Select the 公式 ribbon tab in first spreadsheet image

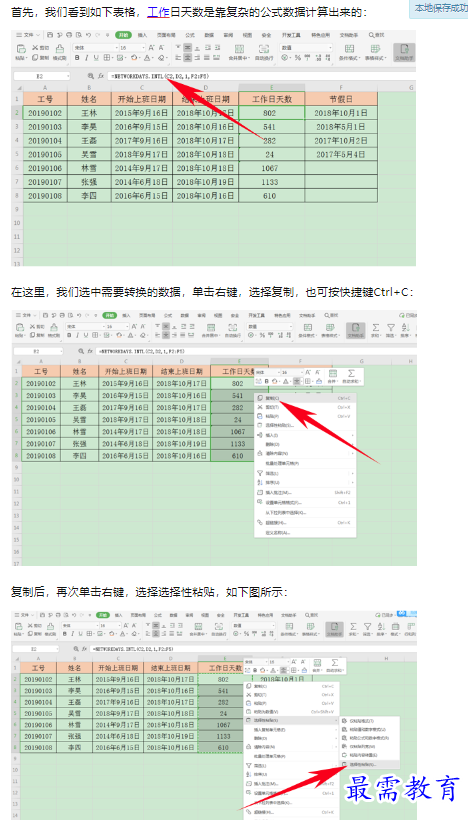(190, 35)
